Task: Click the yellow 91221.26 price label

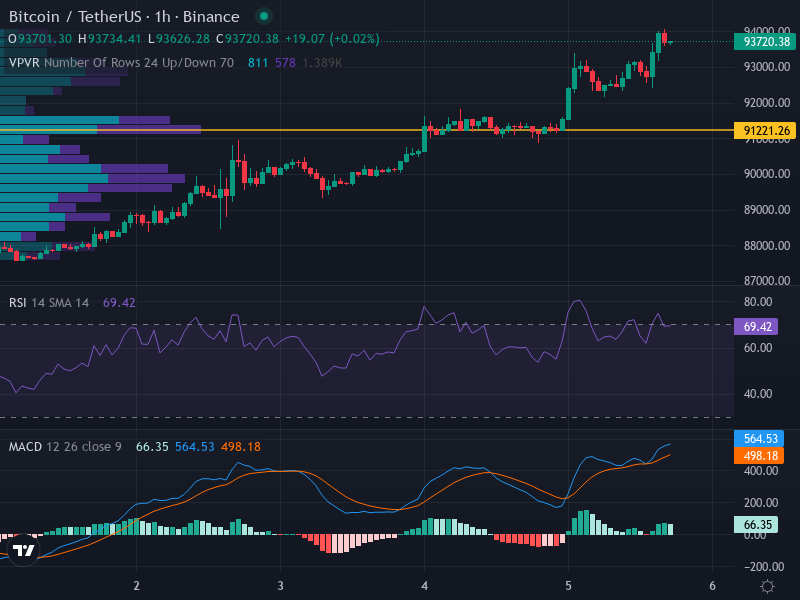Action: click(x=765, y=130)
